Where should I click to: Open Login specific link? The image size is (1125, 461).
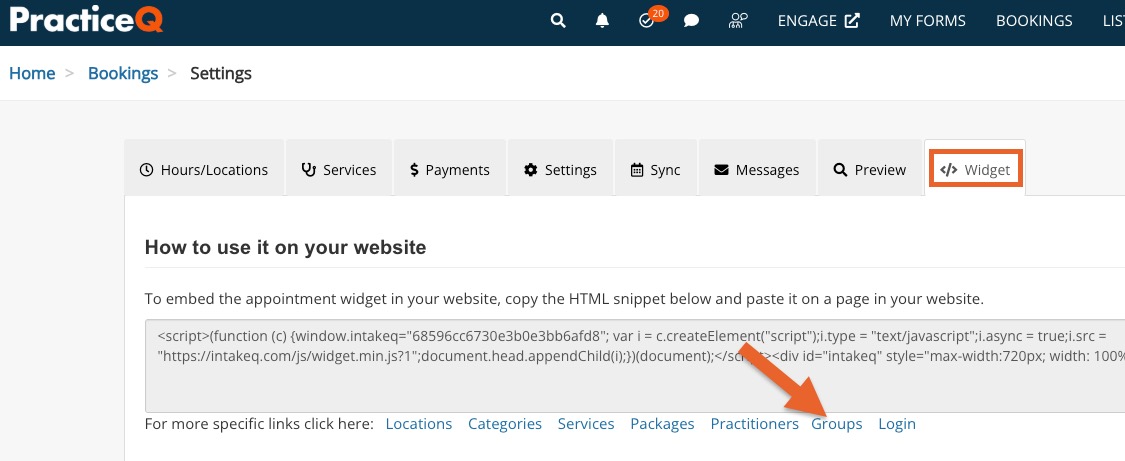pos(897,424)
